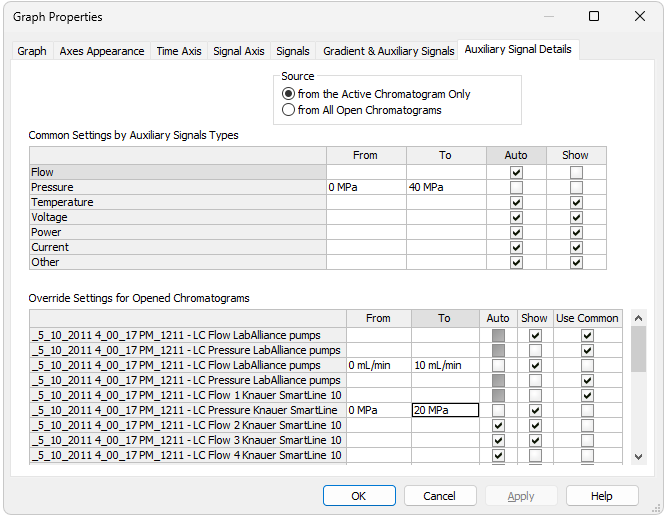Switch to Gradient & Auxiliary Signals tab

pyautogui.click(x=388, y=51)
